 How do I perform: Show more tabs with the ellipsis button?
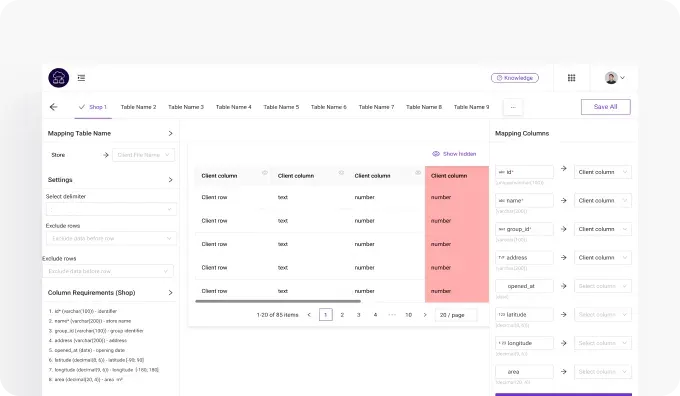tap(513, 107)
